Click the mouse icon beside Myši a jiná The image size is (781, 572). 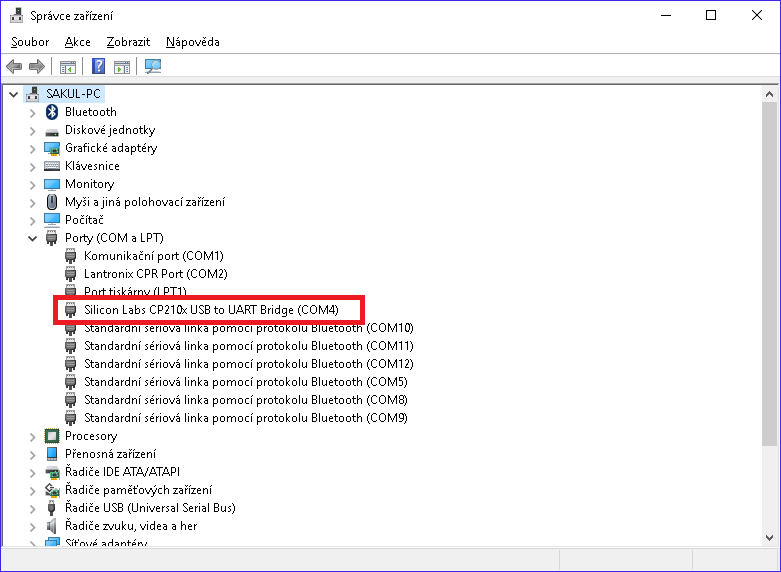pyautogui.click(x=52, y=202)
